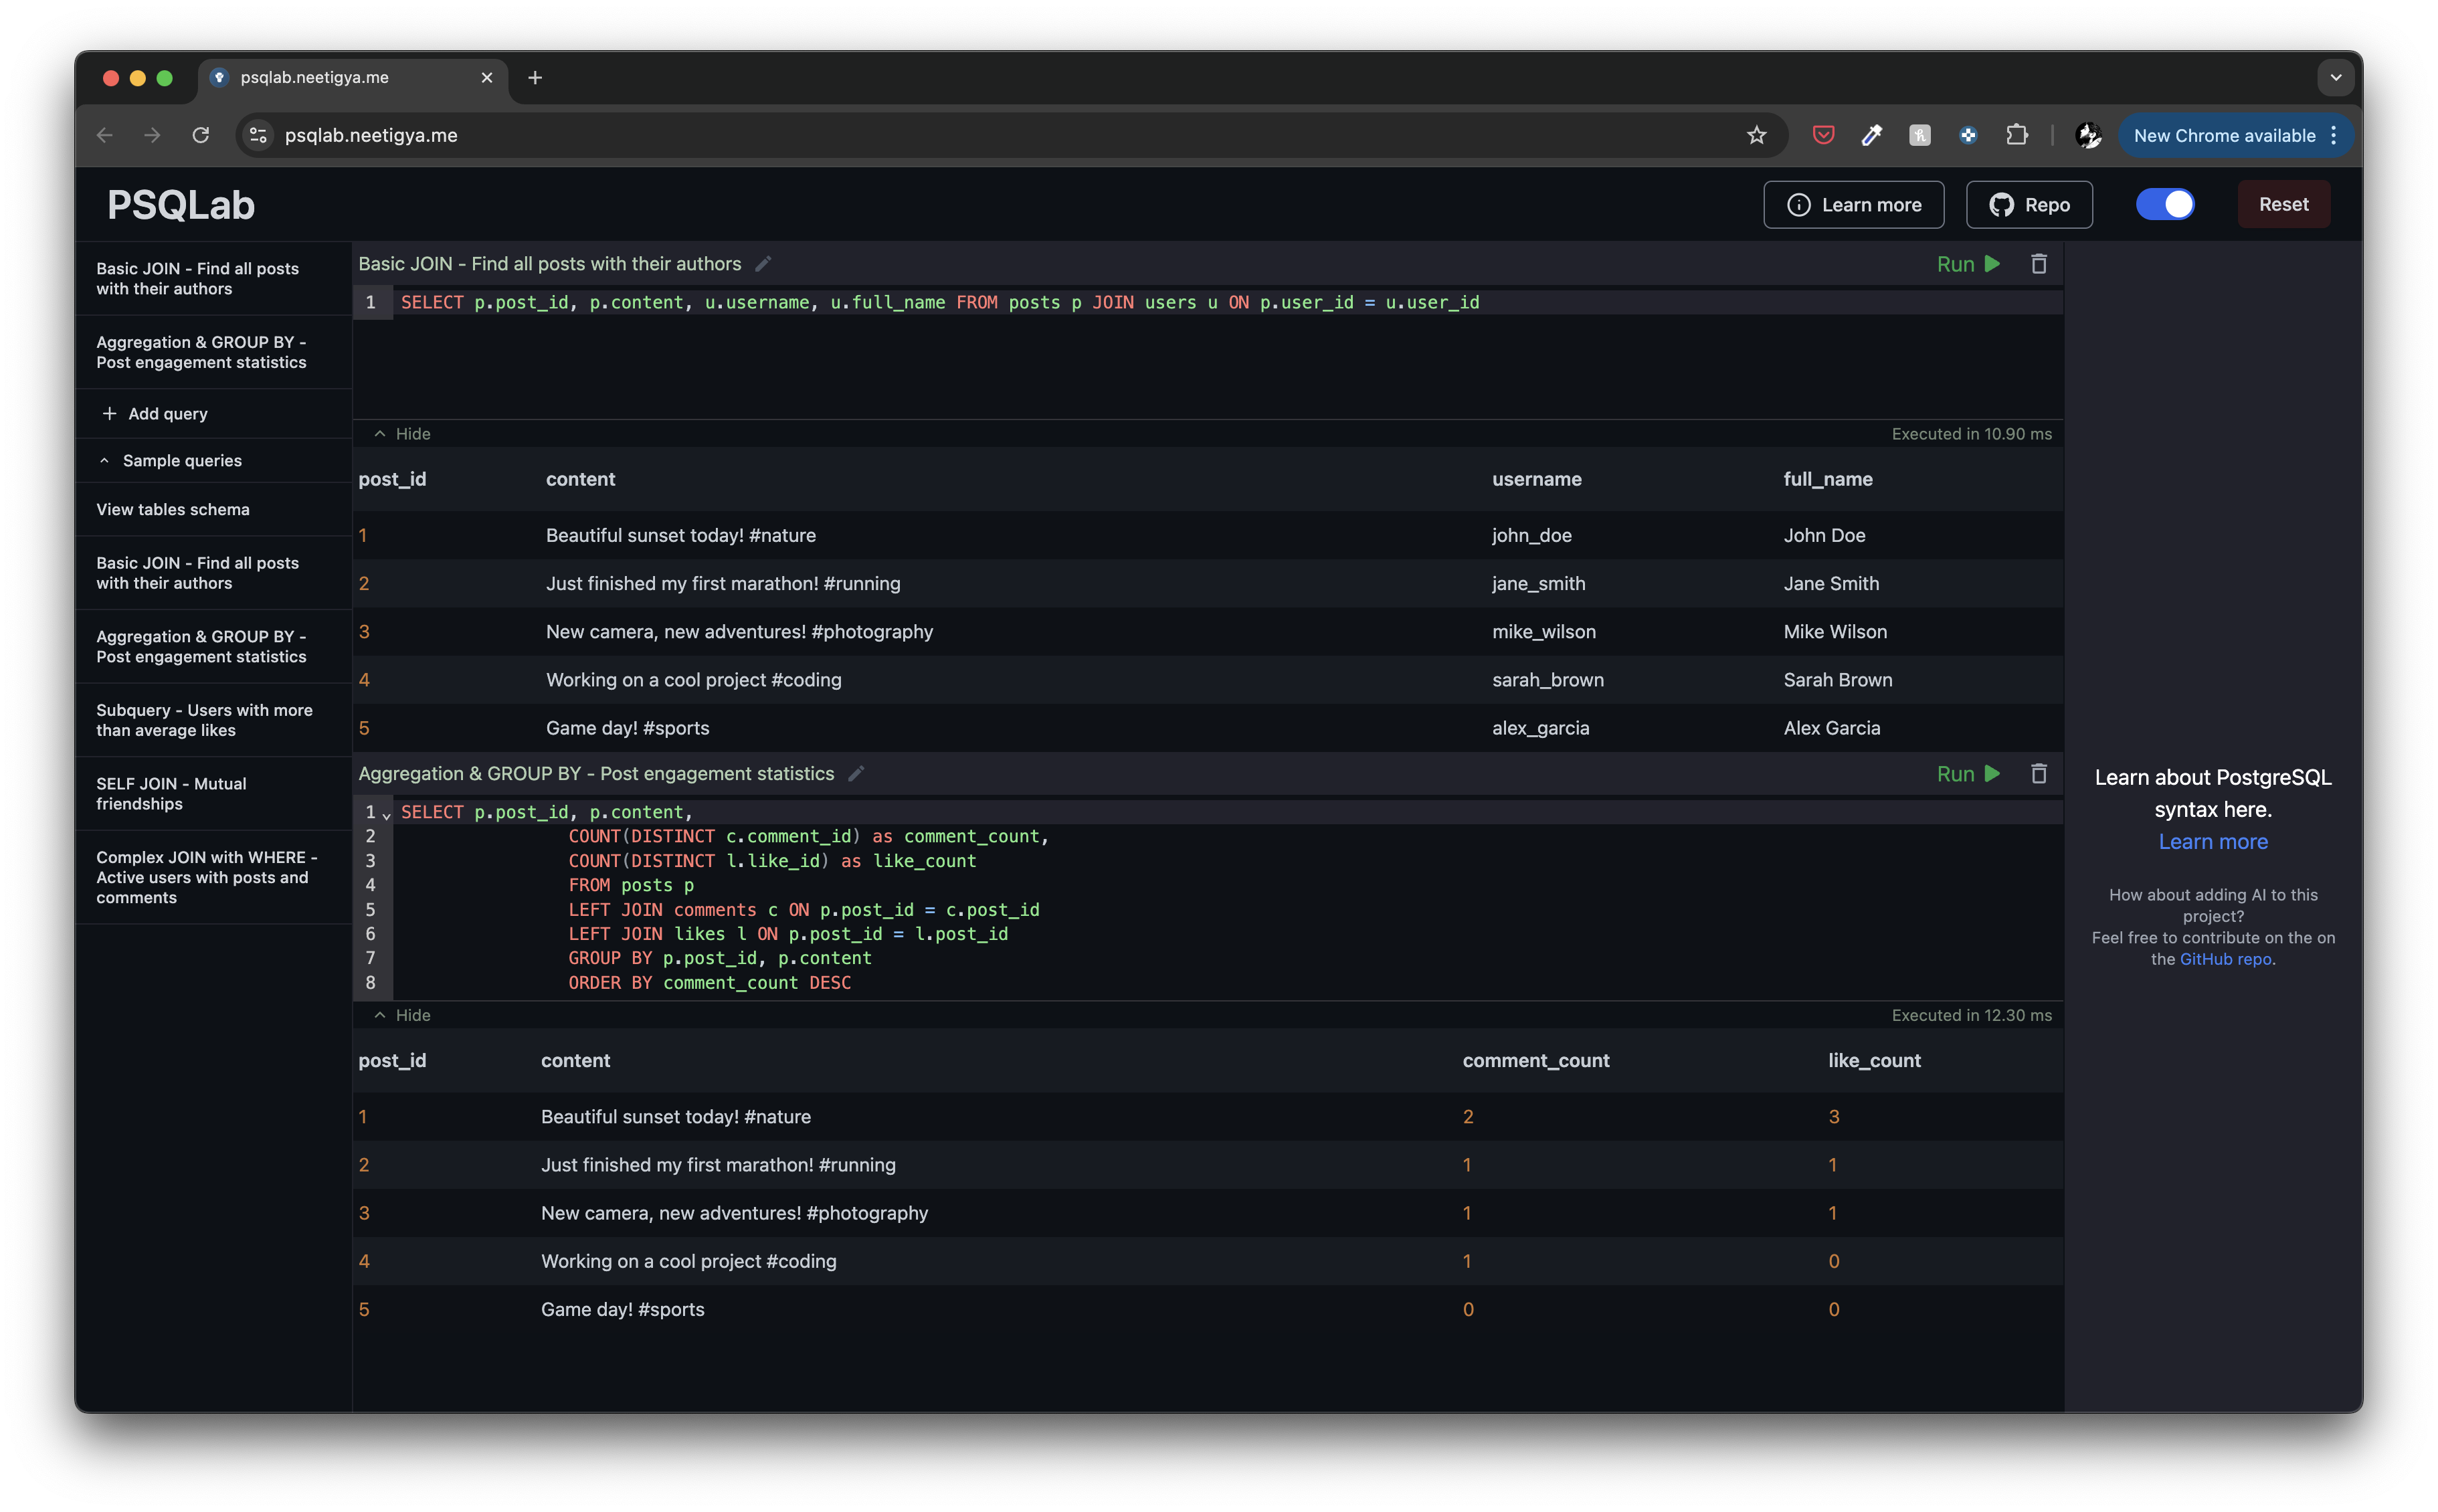This screenshot has height=1512, width=2438.
Task: Click the grey square extension icon
Action: coord(1919,135)
